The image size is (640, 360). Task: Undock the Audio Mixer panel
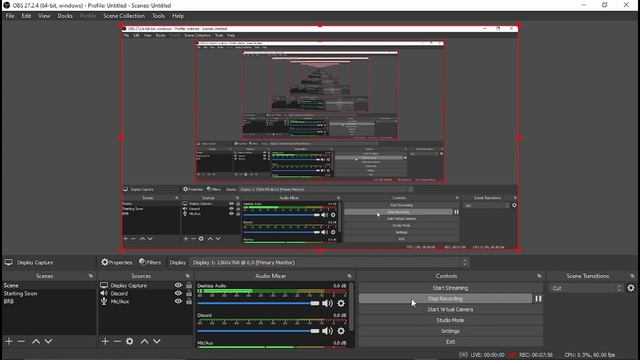pos(349,276)
